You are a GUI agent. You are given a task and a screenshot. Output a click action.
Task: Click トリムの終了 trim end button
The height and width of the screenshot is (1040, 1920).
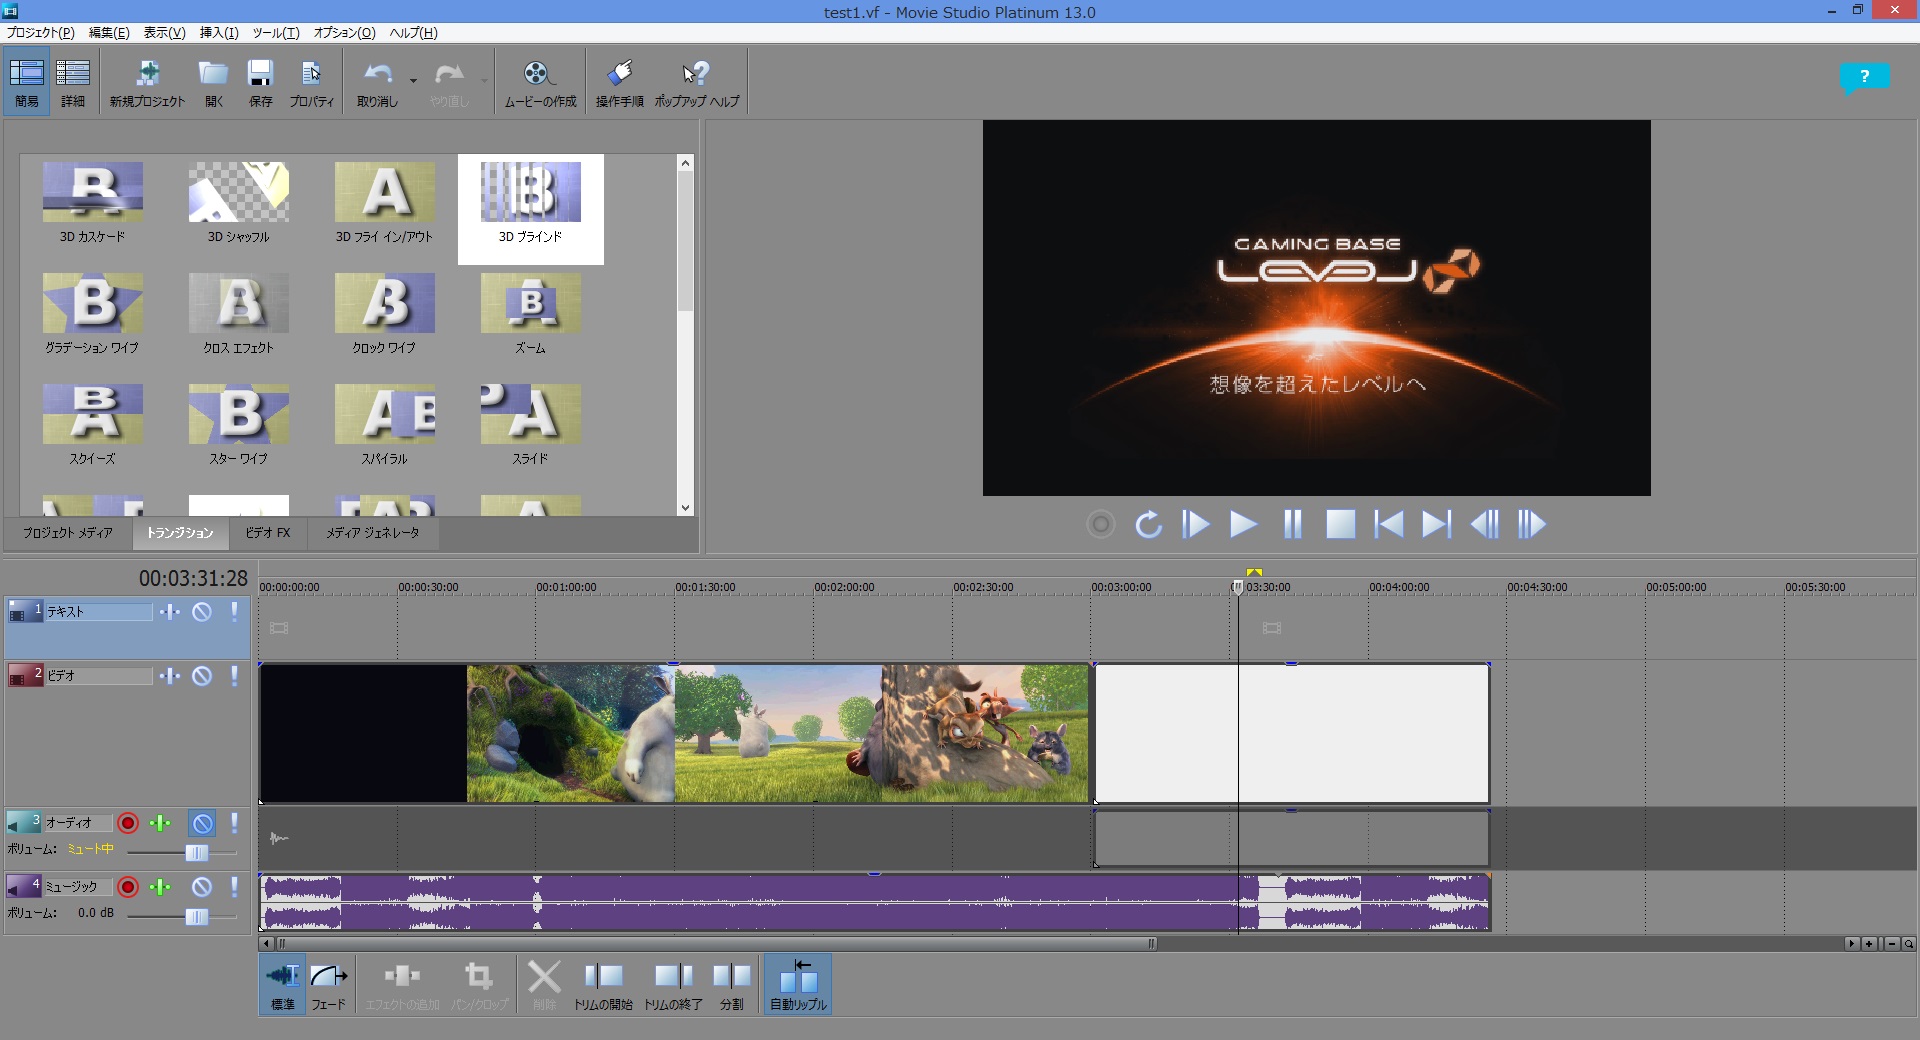click(673, 985)
